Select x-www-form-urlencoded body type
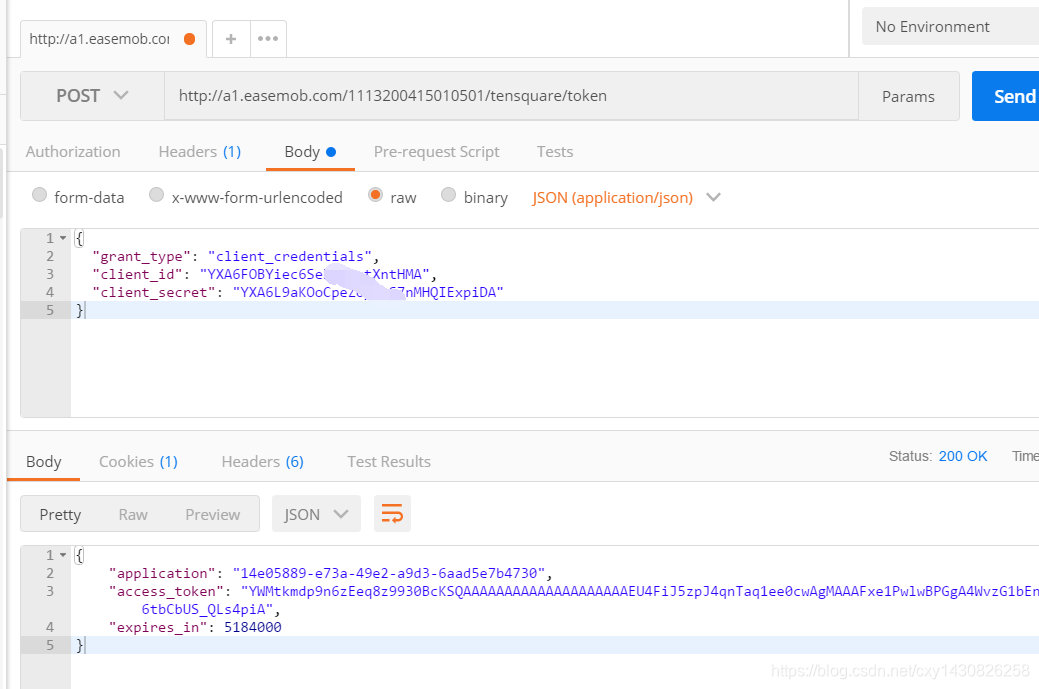Viewport: 1039px width, 689px height. click(x=156, y=195)
